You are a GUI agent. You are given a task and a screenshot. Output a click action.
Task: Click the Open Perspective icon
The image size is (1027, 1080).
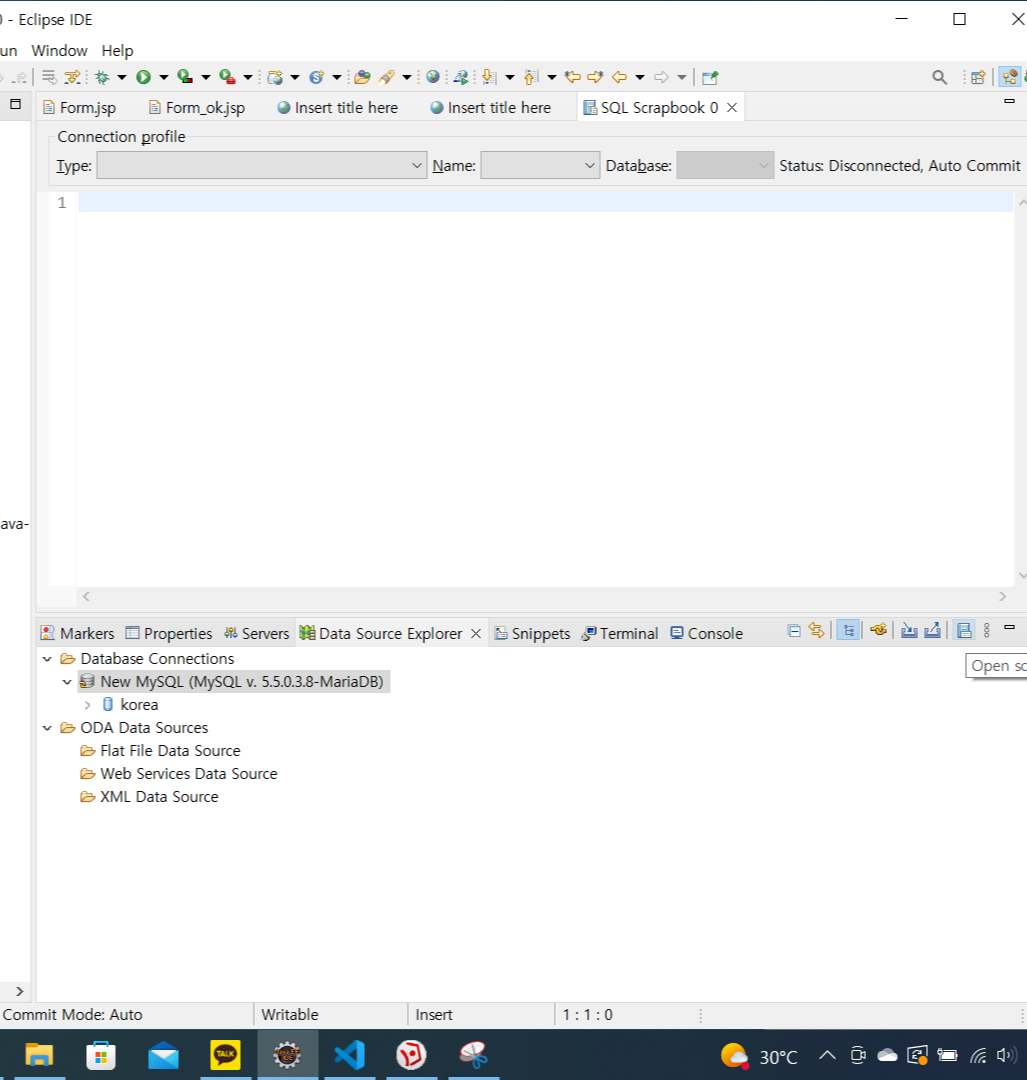(x=978, y=77)
